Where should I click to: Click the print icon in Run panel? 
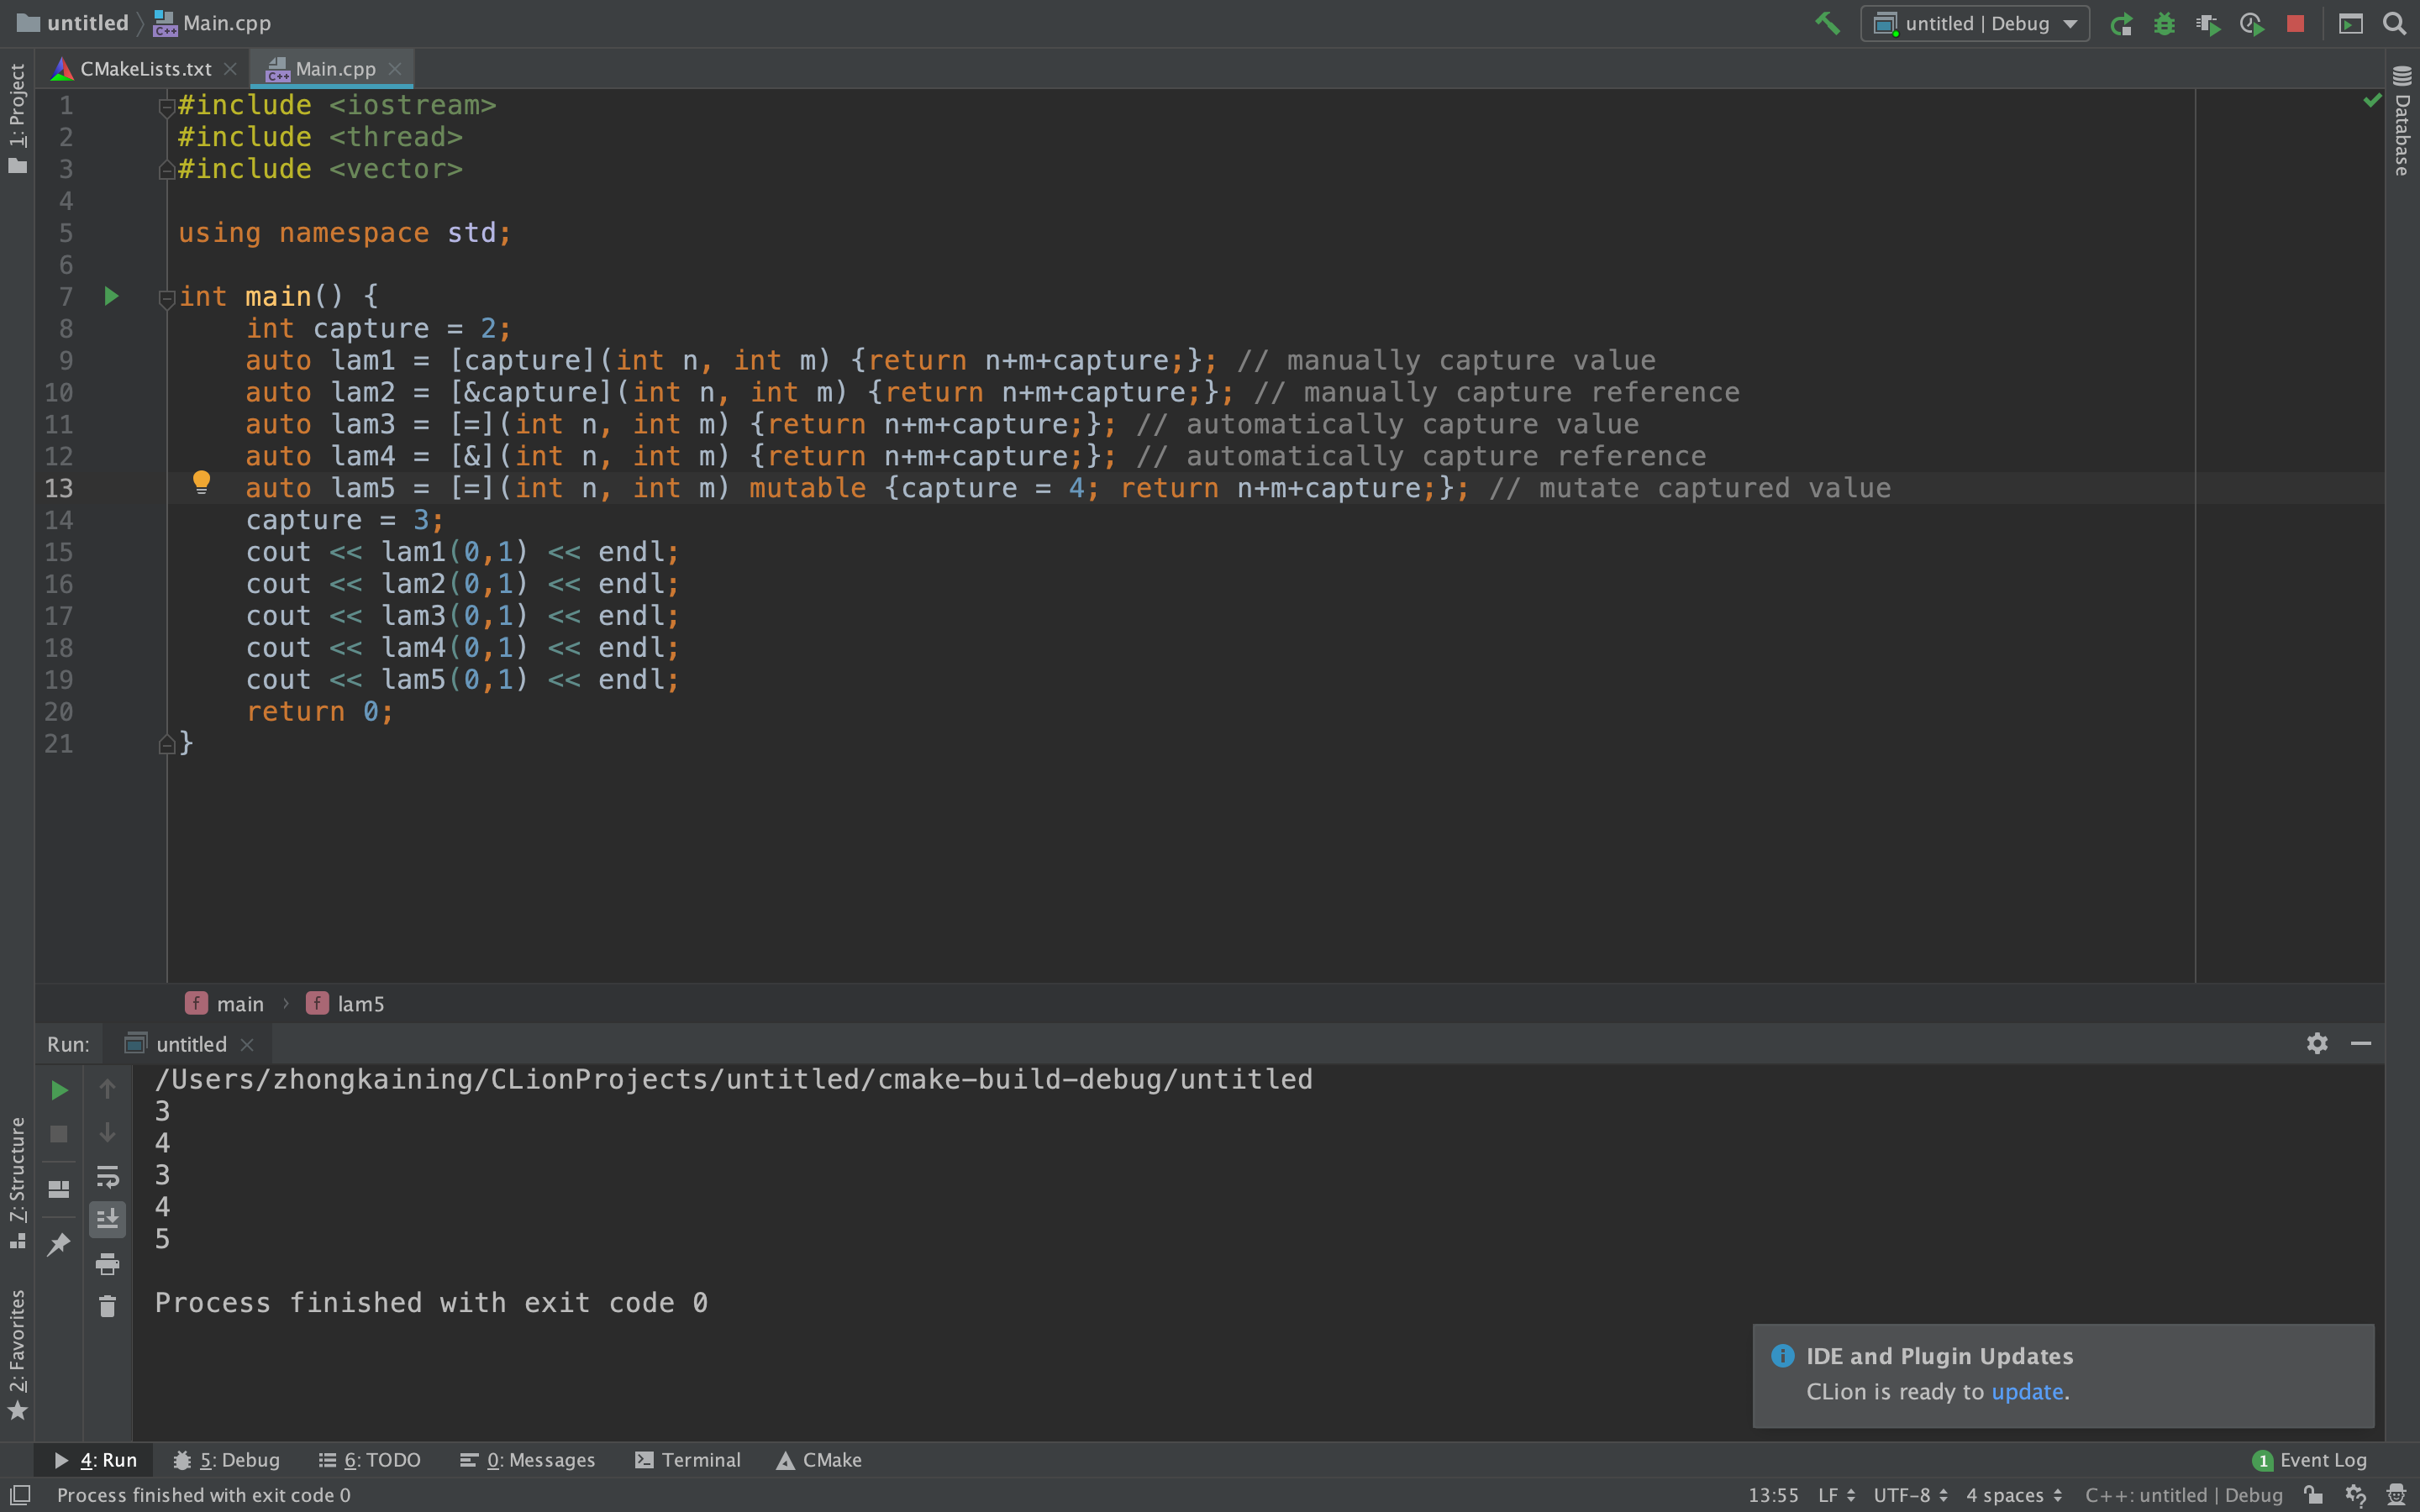(x=107, y=1263)
